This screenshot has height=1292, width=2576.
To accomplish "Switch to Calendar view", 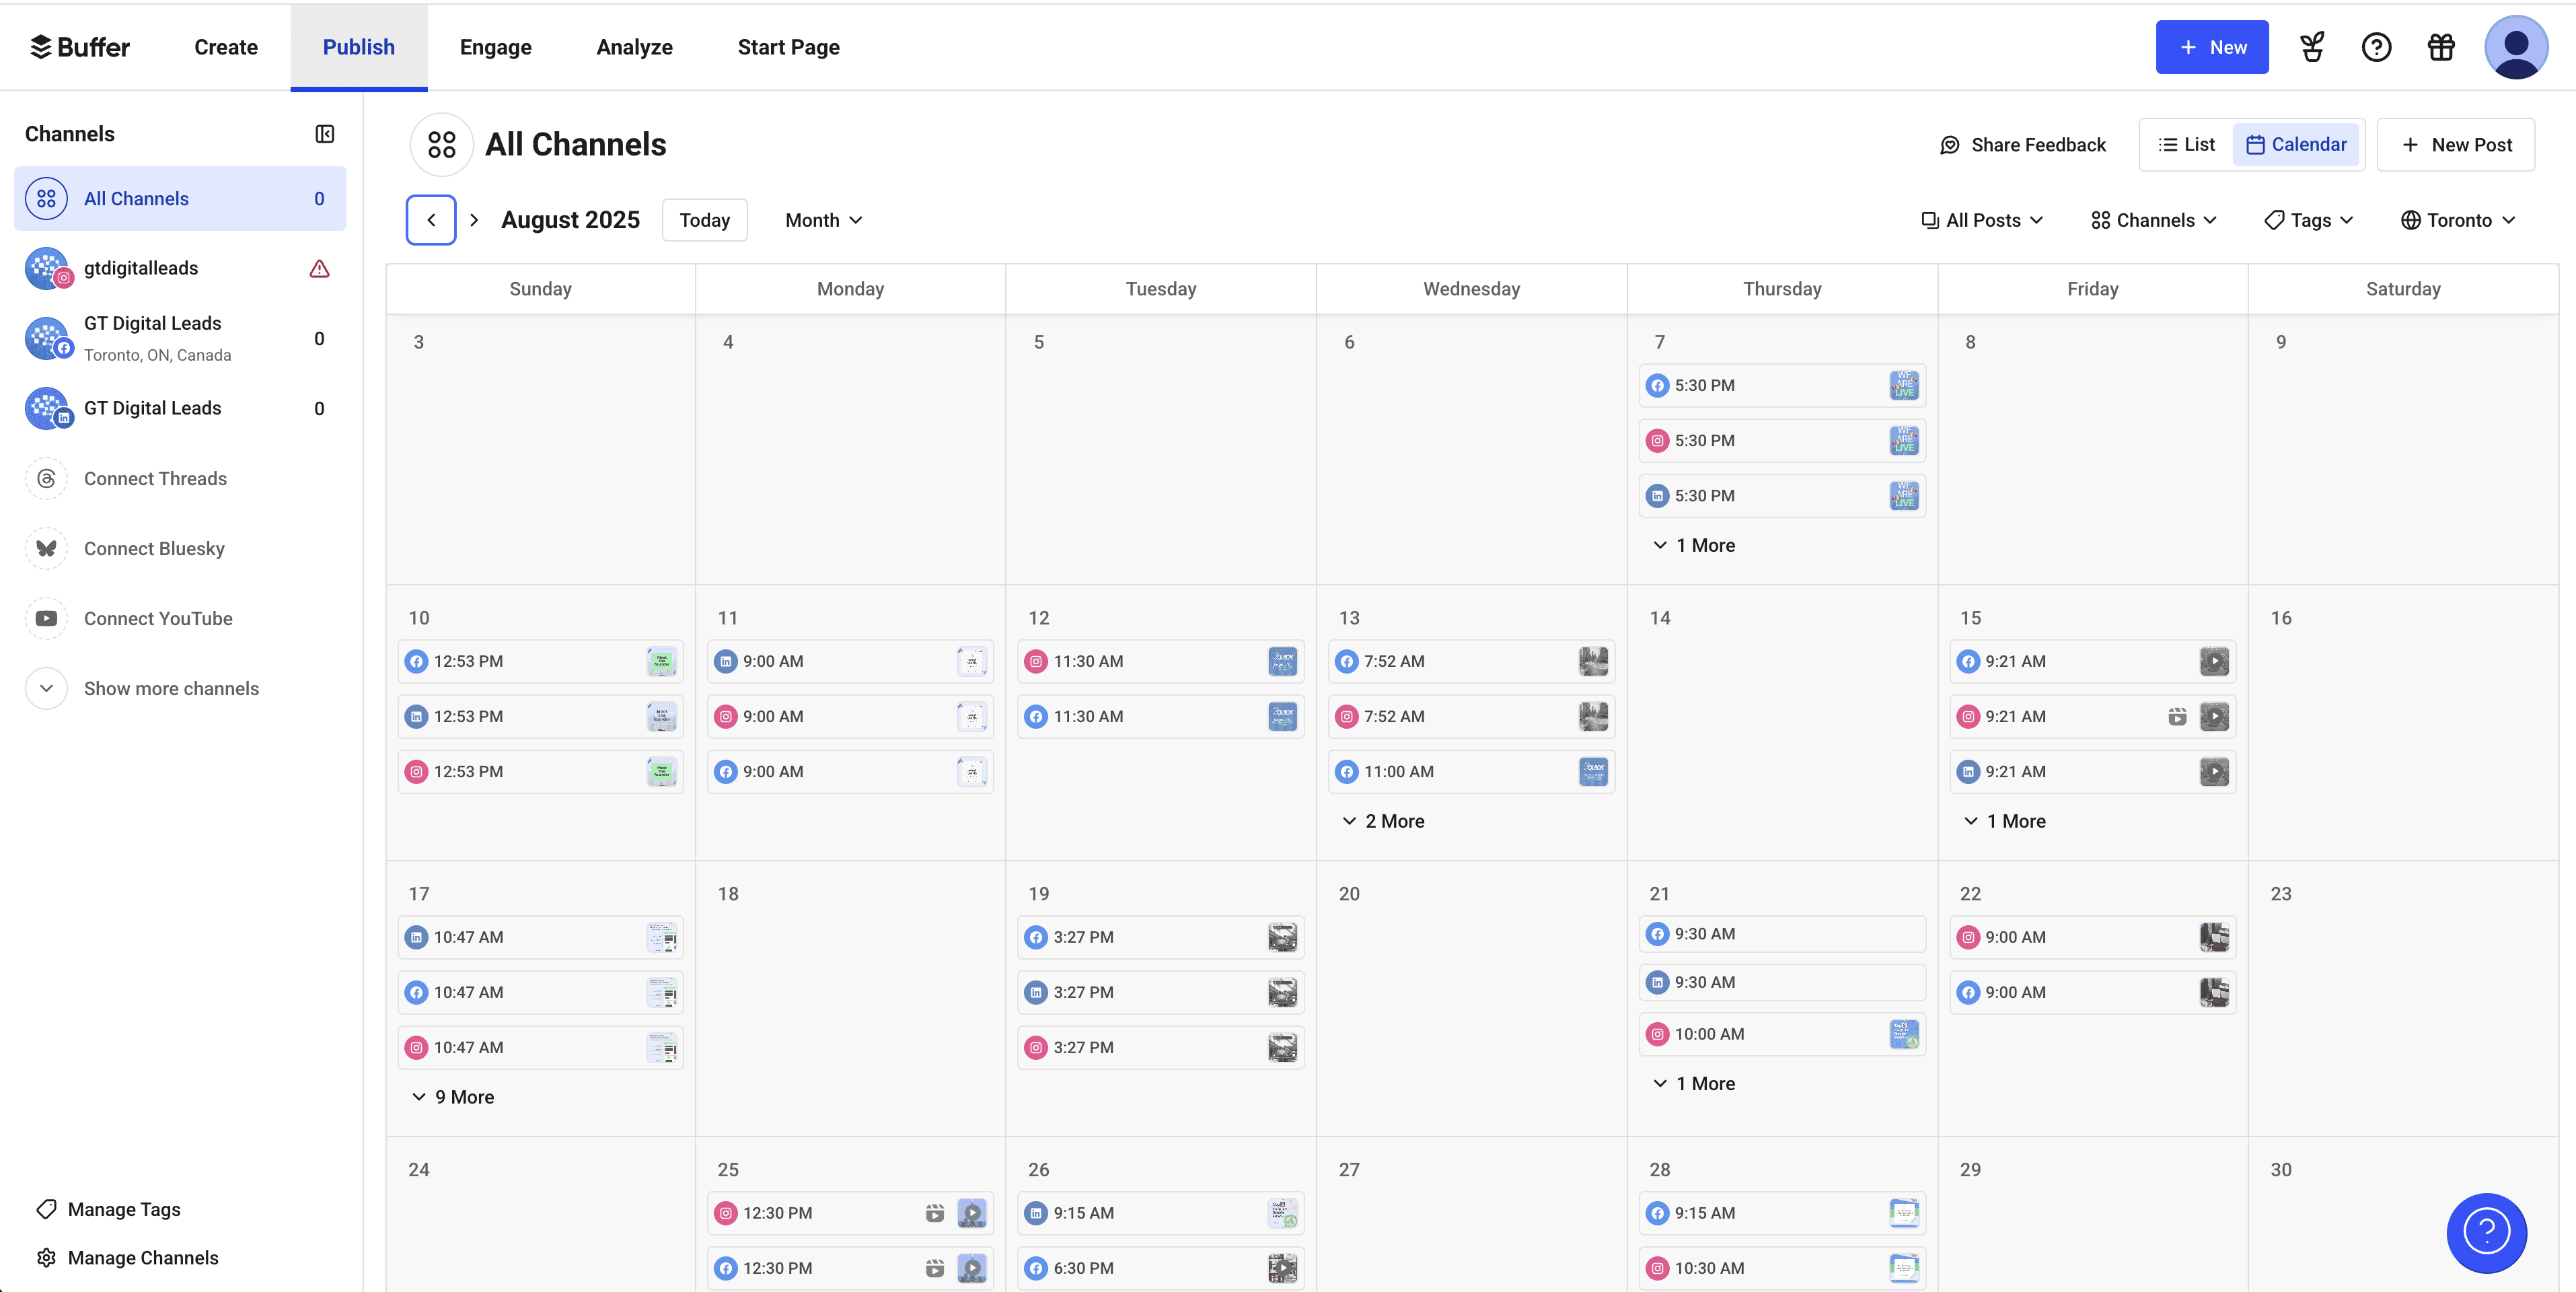I will (x=2296, y=144).
